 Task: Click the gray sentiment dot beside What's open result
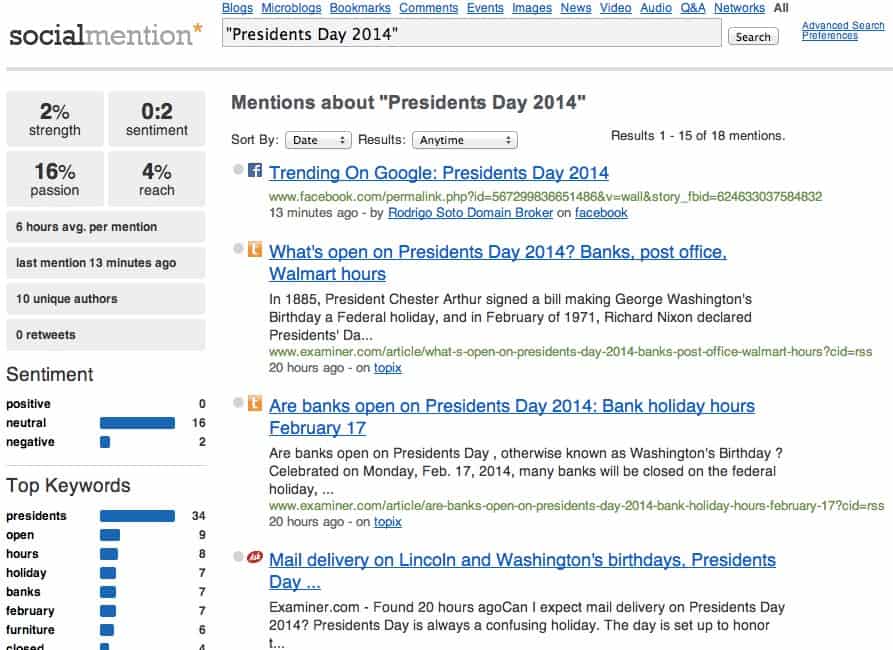coord(238,250)
